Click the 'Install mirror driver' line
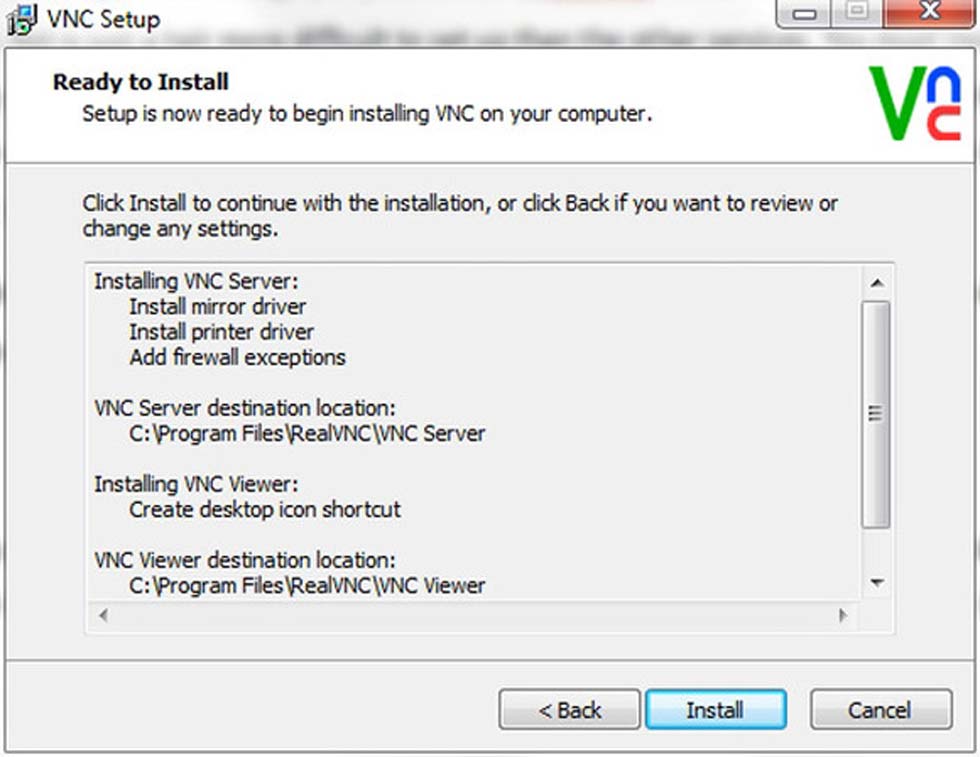980x757 pixels. pyautogui.click(x=218, y=306)
